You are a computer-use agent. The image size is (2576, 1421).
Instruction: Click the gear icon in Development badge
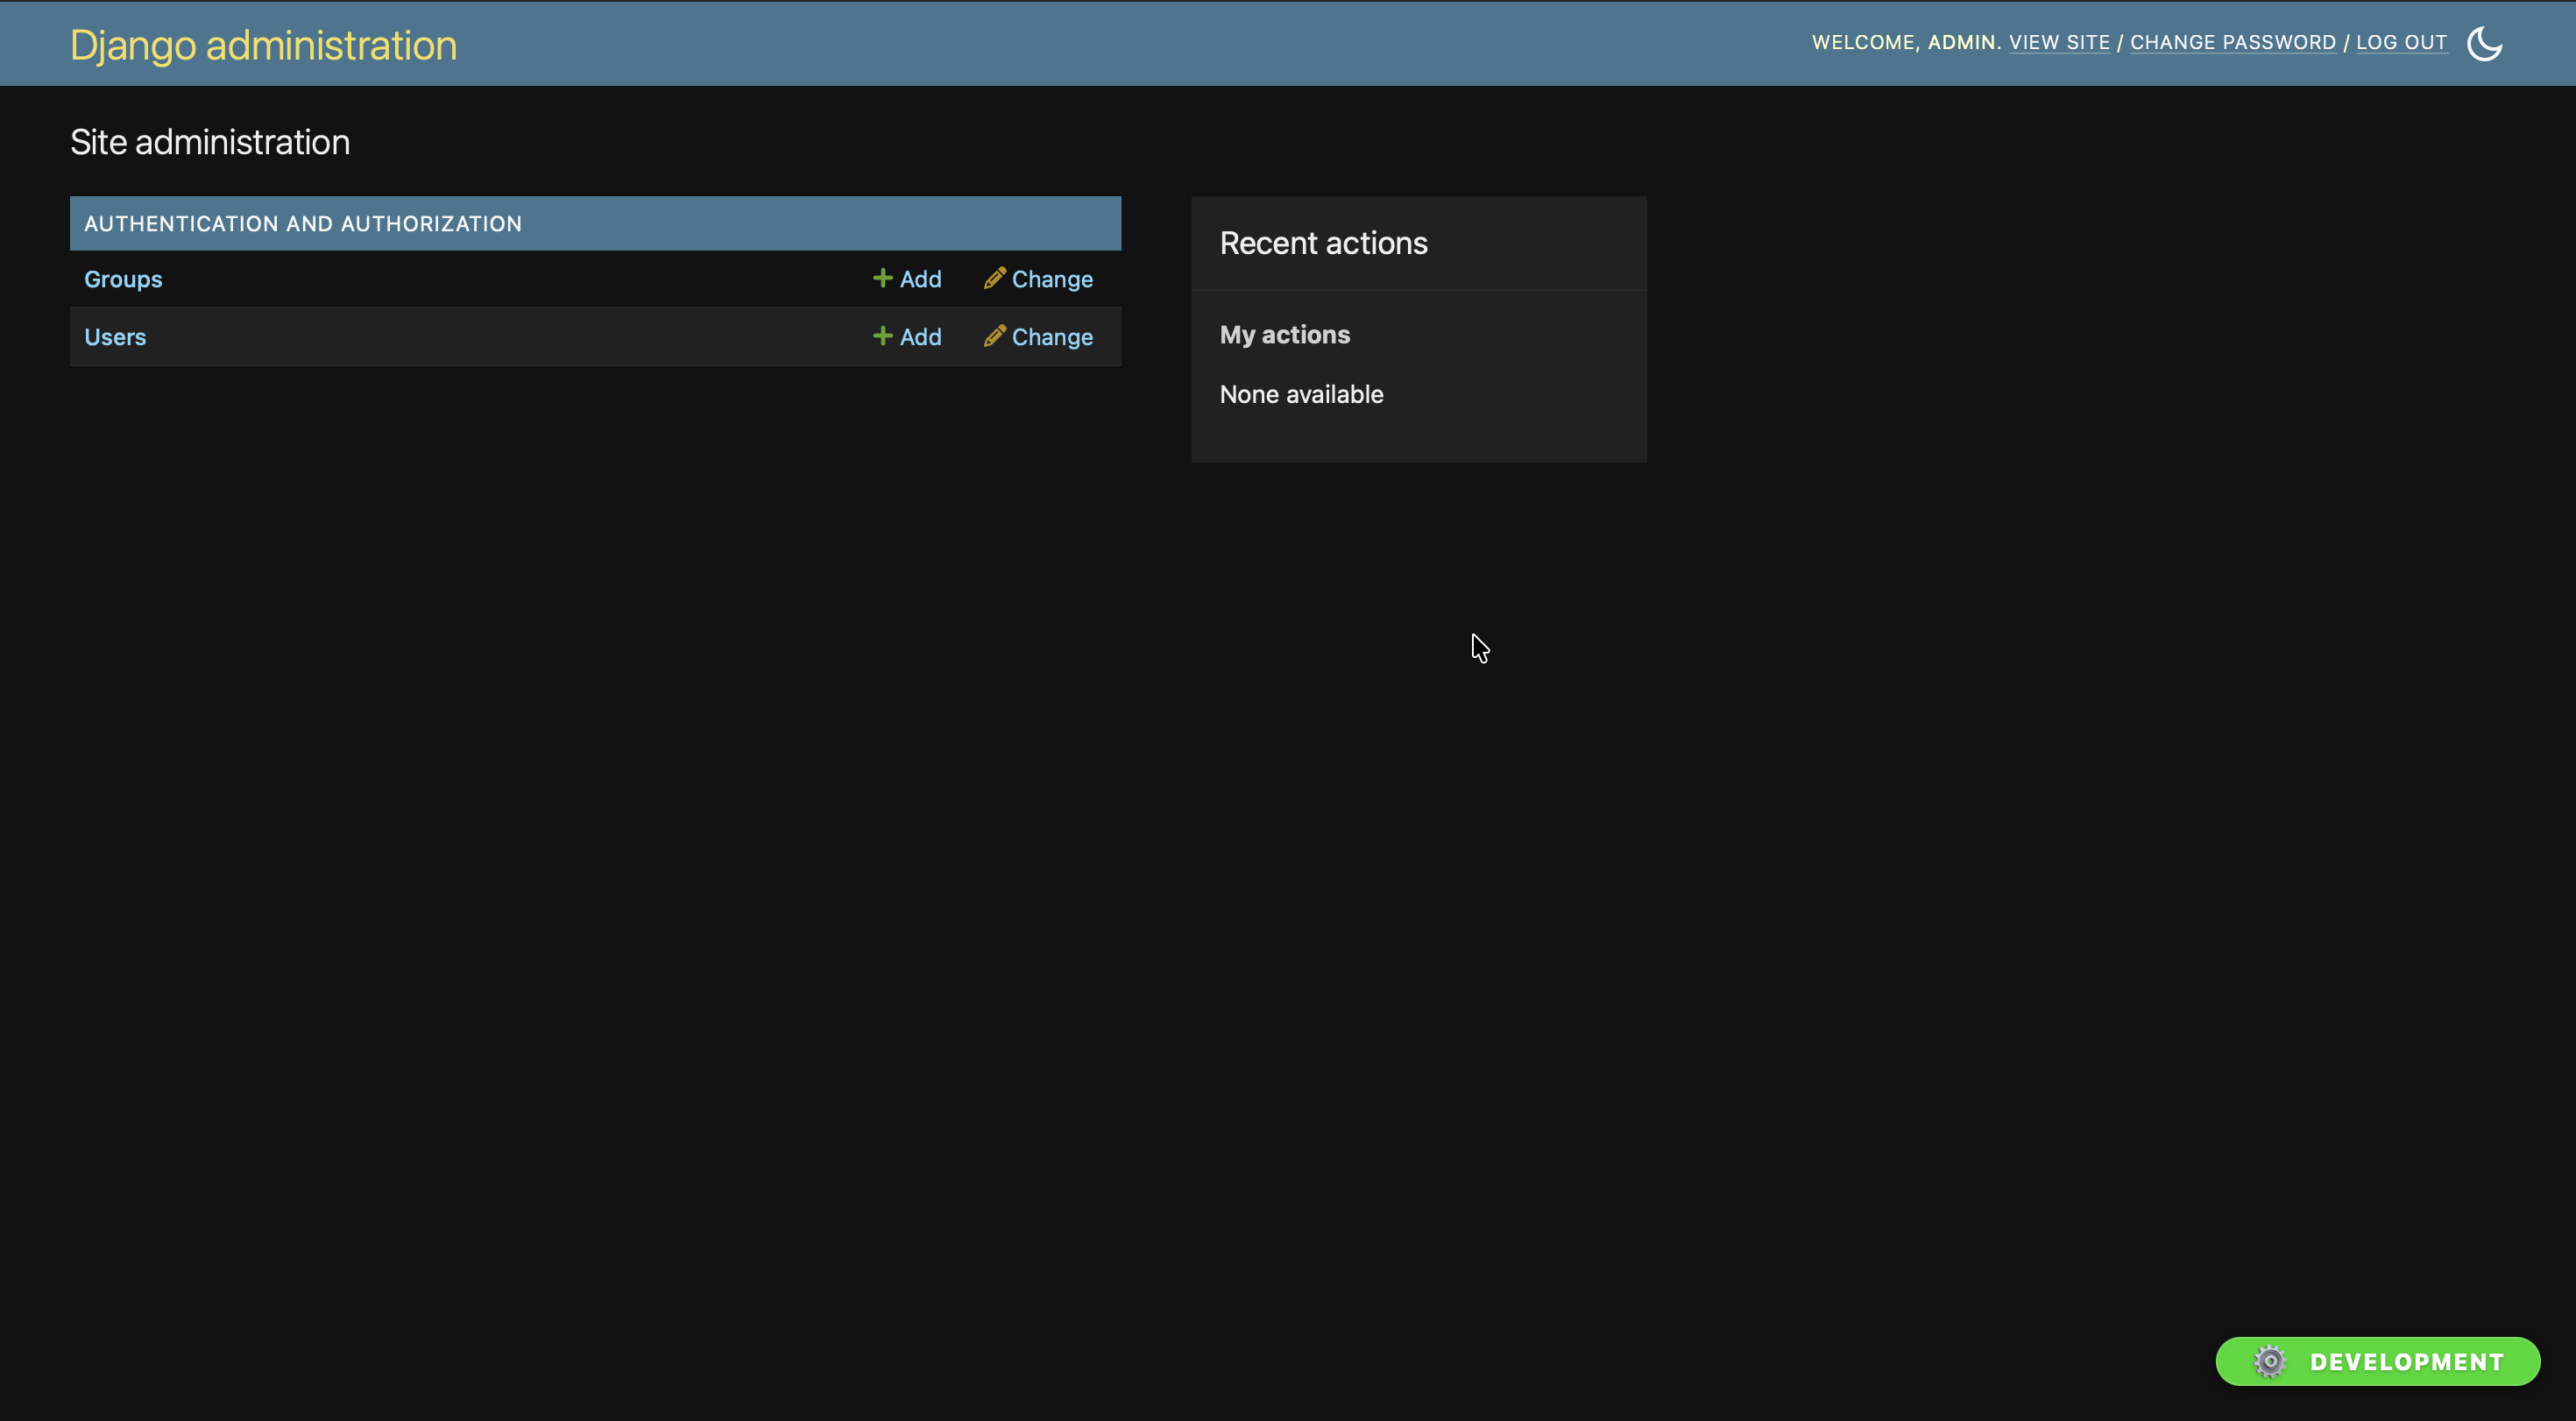coord(2269,1361)
